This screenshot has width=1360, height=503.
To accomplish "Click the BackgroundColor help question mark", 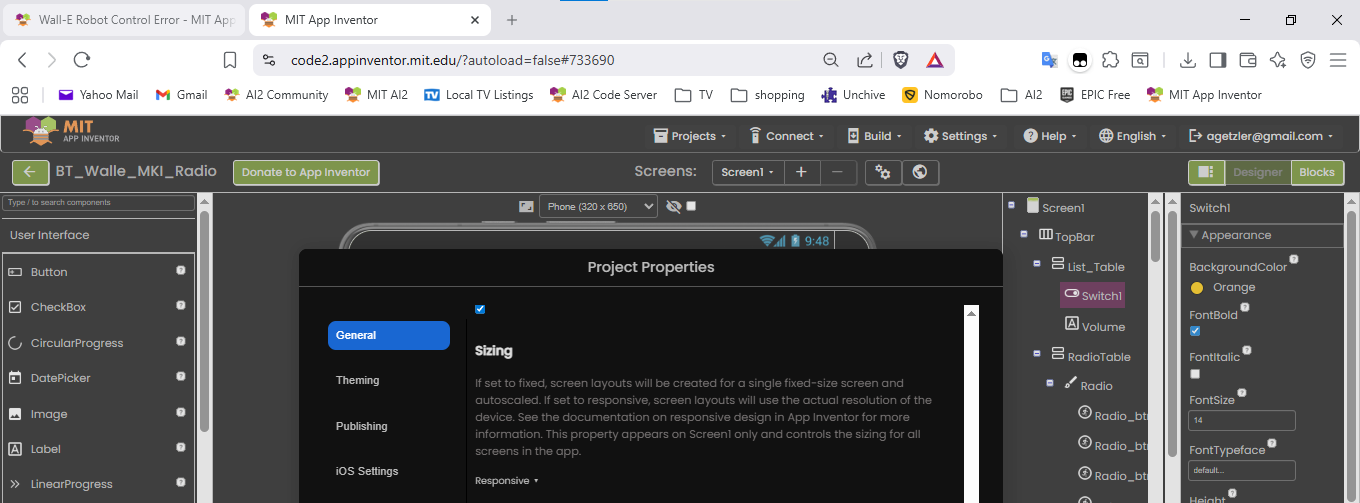I will (1294, 260).
